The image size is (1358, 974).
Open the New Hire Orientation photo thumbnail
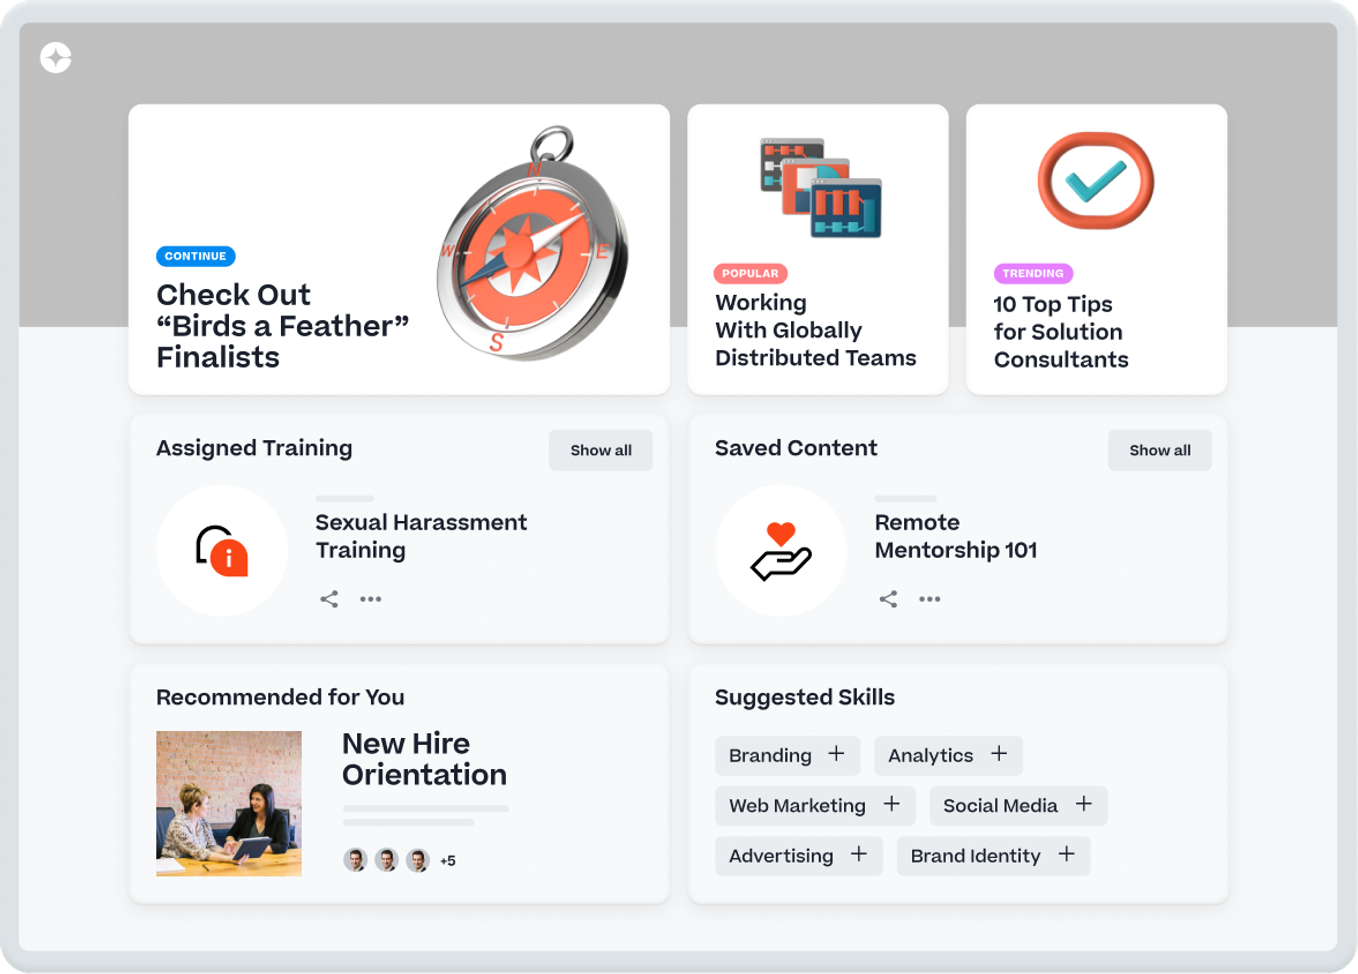pyautogui.click(x=229, y=804)
